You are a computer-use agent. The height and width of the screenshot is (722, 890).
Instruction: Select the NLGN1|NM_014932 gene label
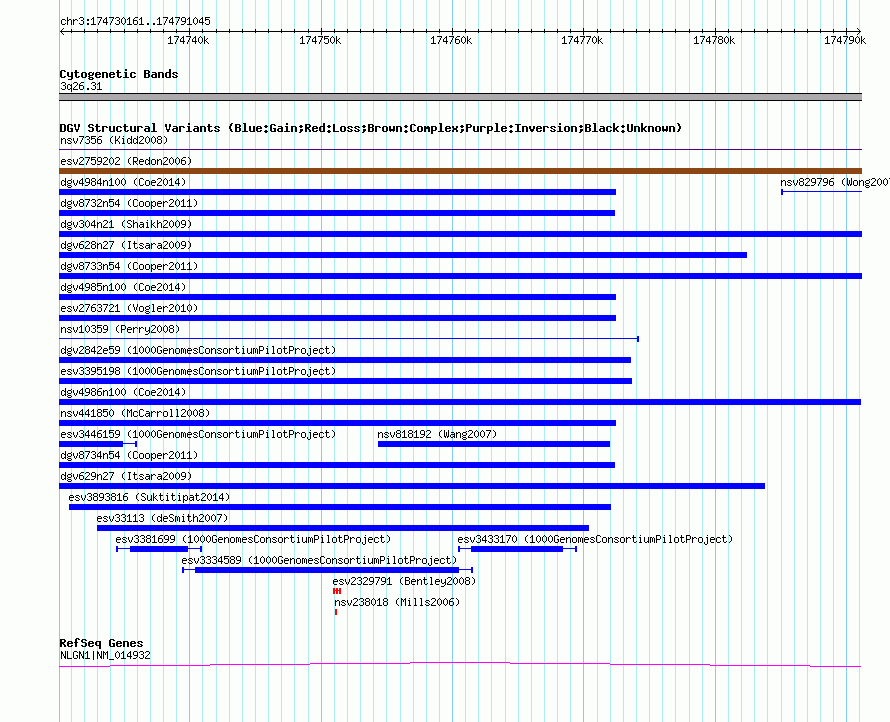point(106,656)
